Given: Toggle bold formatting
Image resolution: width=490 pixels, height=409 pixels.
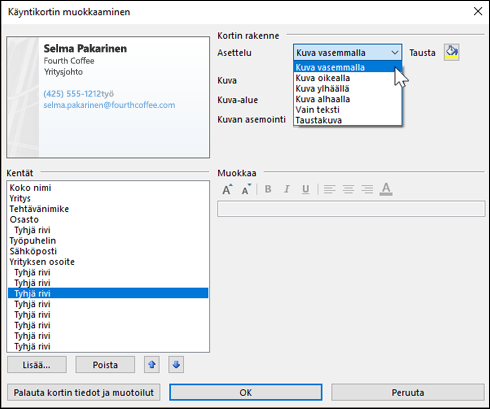Looking at the screenshot, I should (268, 189).
